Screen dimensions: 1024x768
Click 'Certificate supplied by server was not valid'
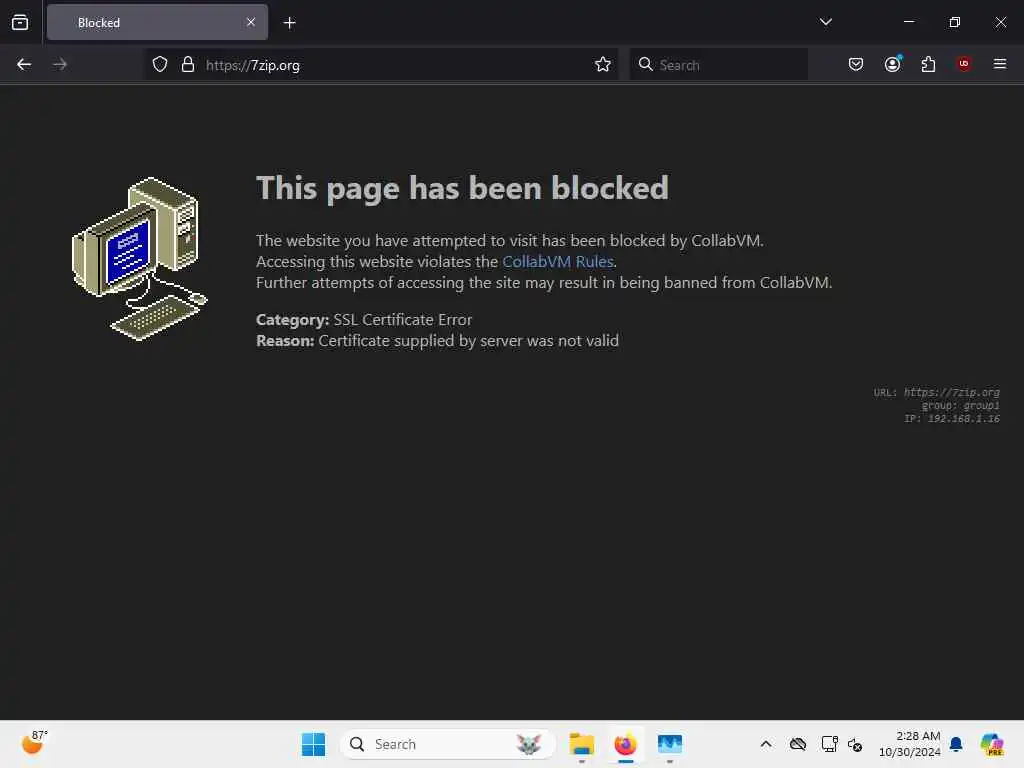click(x=468, y=340)
